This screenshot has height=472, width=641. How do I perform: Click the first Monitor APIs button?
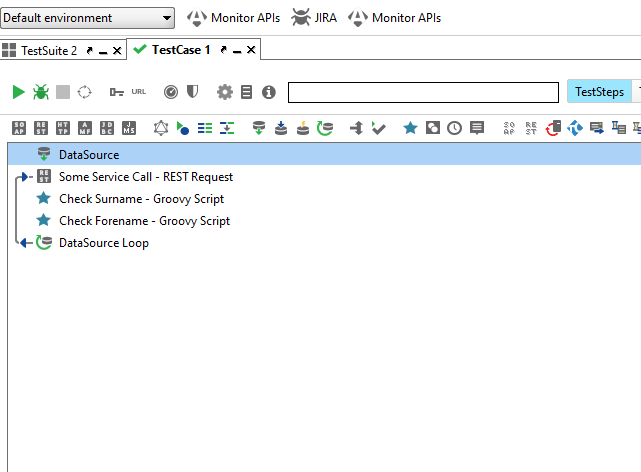[x=234, y=18]
